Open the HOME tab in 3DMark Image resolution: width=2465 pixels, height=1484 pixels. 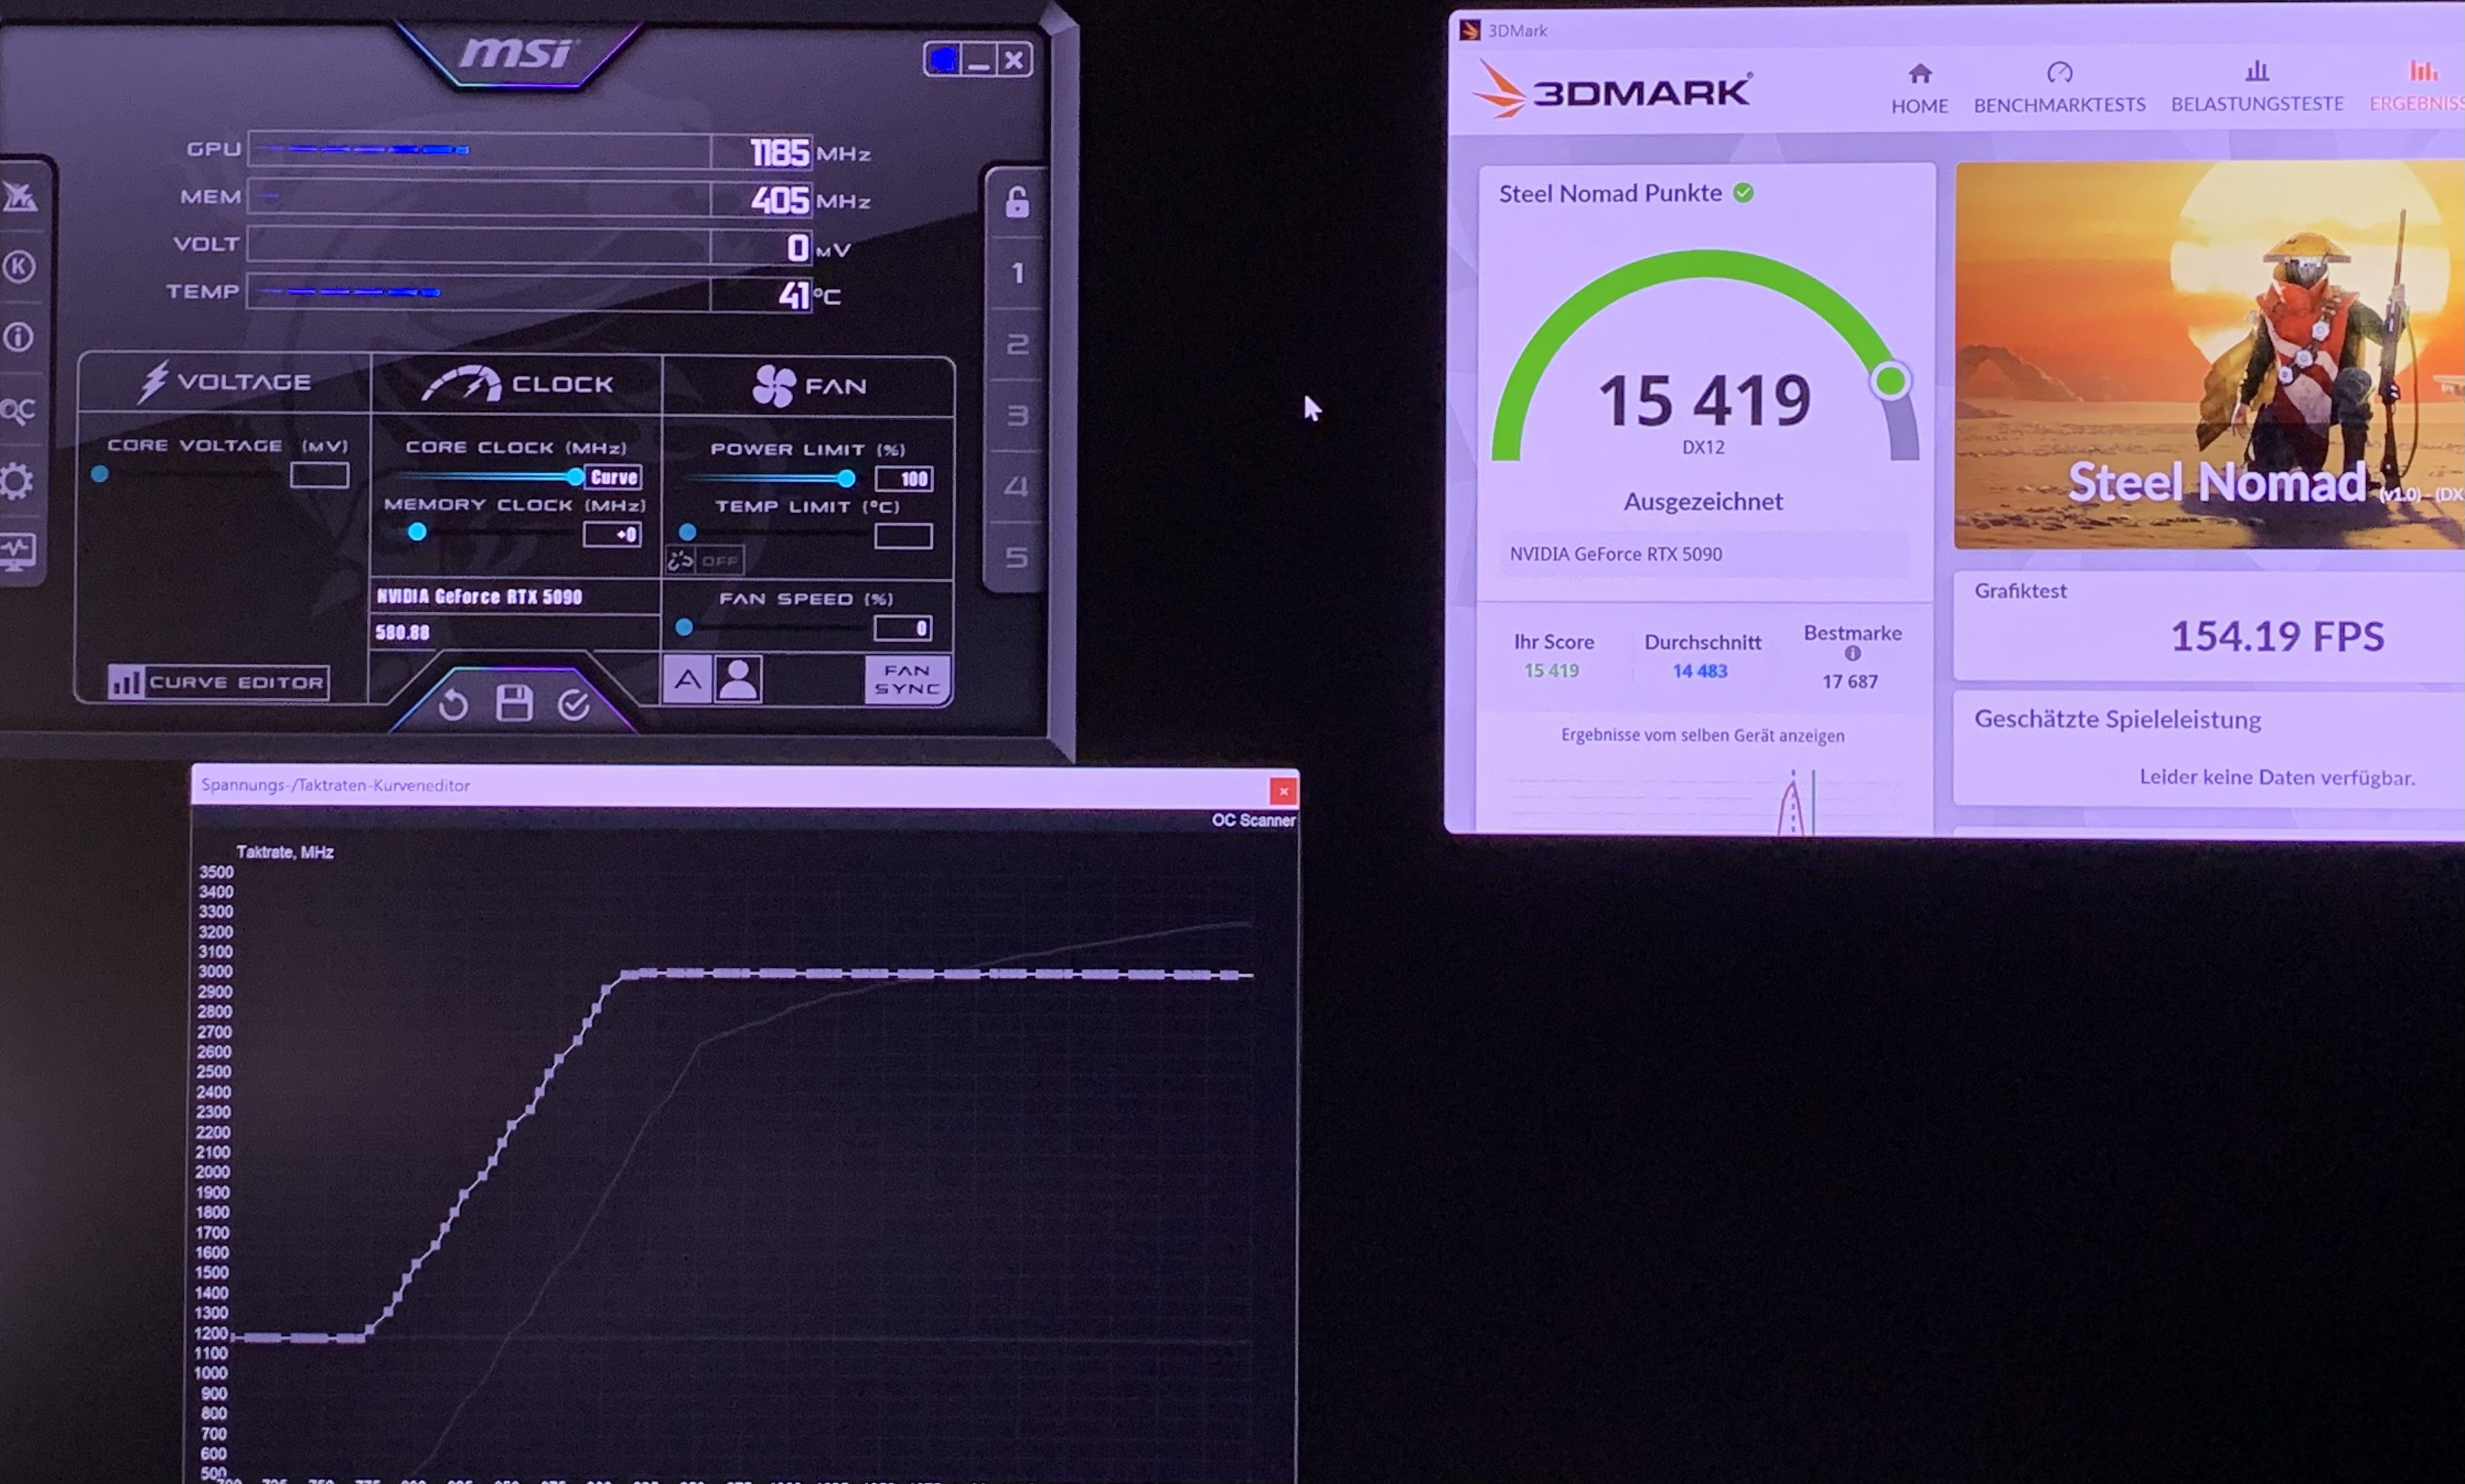tap(1919, 88)
